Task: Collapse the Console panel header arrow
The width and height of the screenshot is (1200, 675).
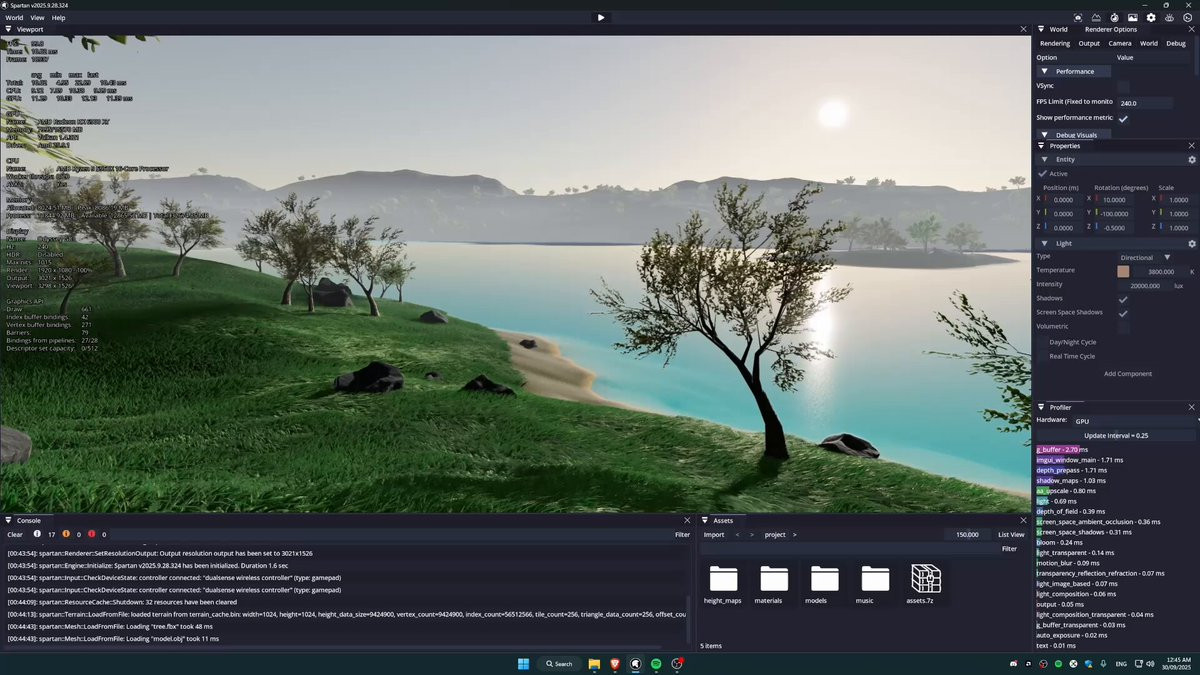Action: click(x=9, y=520)
